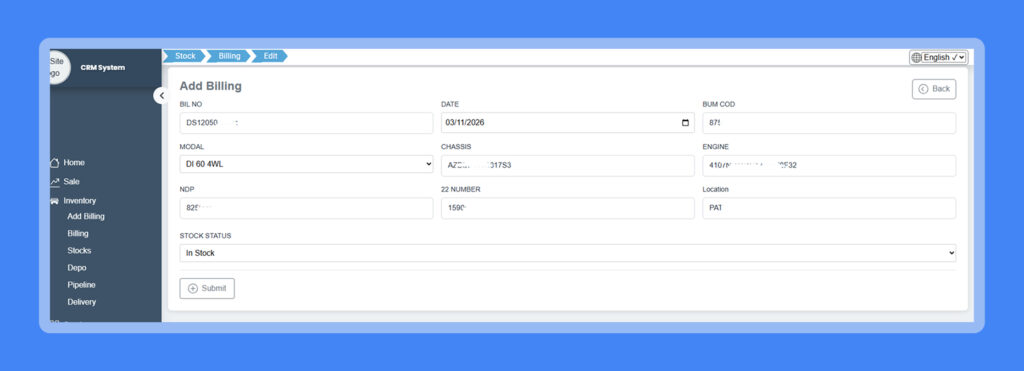Open the Home menu item
This screenshot has height=371, width=1024.
coord(74,163)
